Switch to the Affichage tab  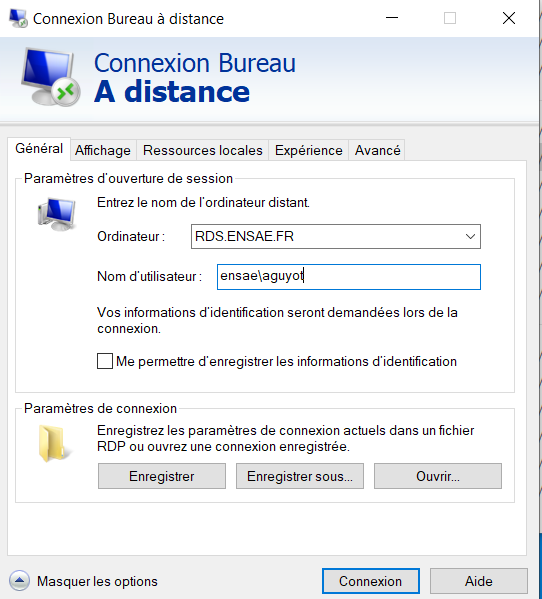pos(103,151)
